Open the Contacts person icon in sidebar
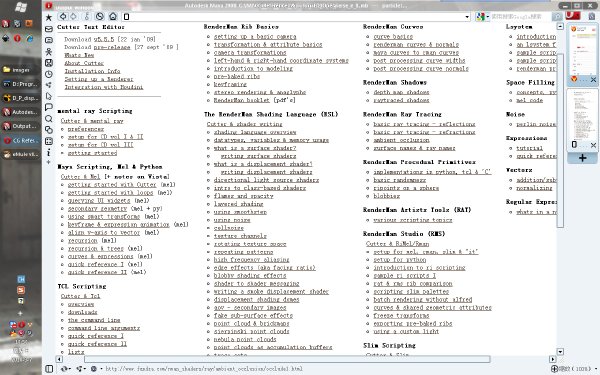The image size is (600, 375). (x=49, y=52)
